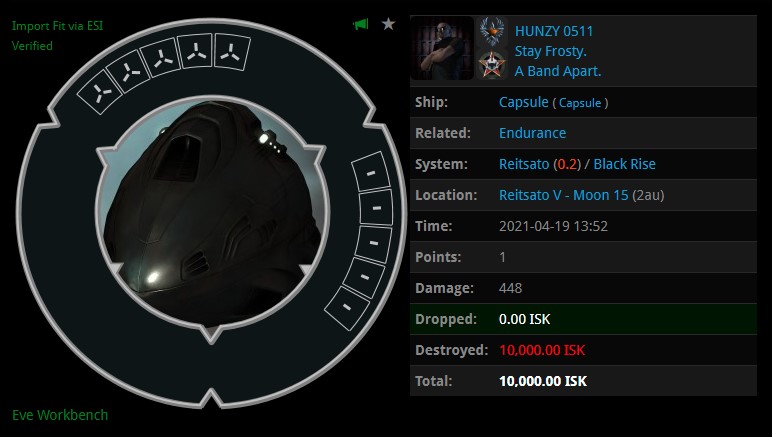Click the first empty rig slot icon

(x=100, y=93)
